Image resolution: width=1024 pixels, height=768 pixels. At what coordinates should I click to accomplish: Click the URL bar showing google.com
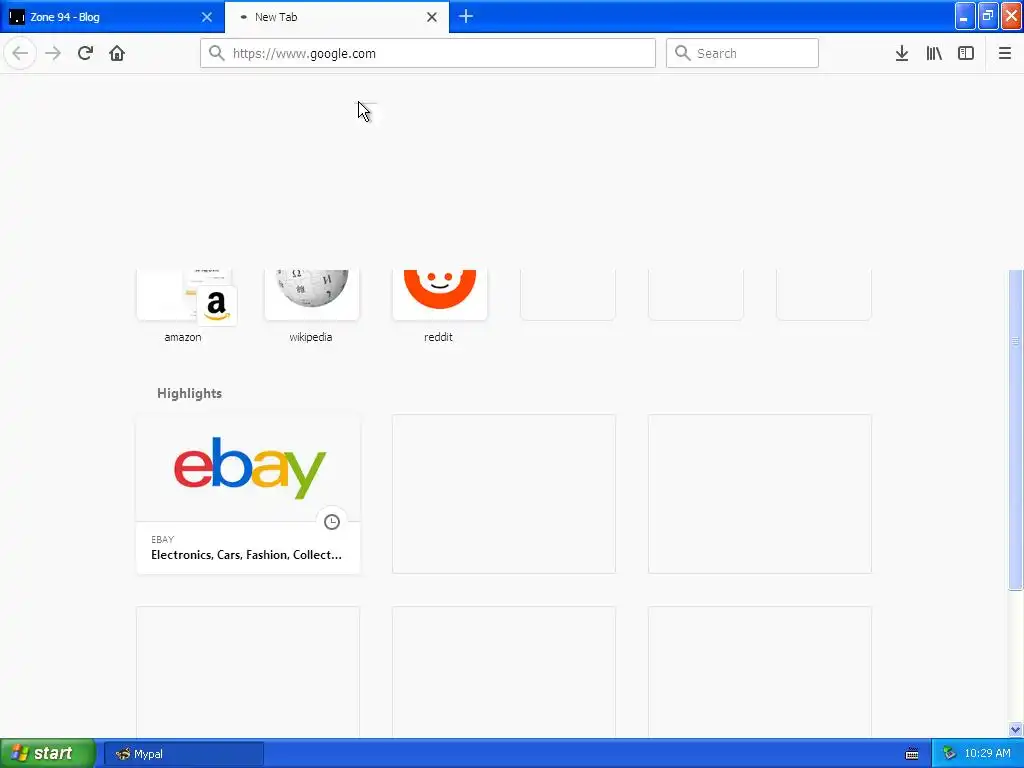(428, 53)
